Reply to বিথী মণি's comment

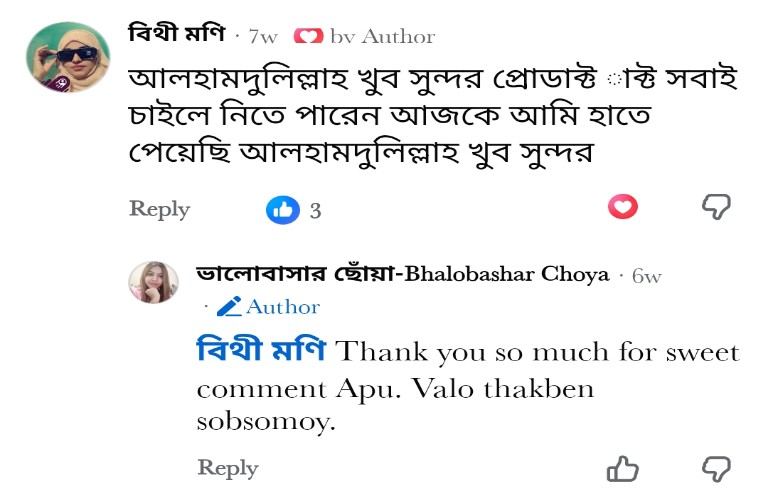click(159, 209)
